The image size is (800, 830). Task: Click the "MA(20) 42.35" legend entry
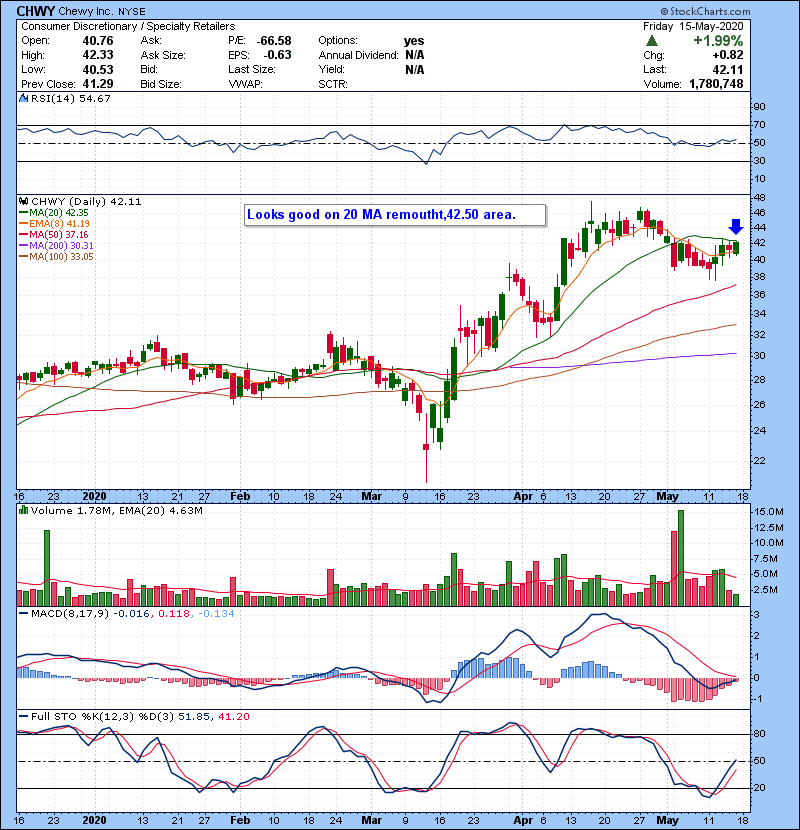(53, 213)
